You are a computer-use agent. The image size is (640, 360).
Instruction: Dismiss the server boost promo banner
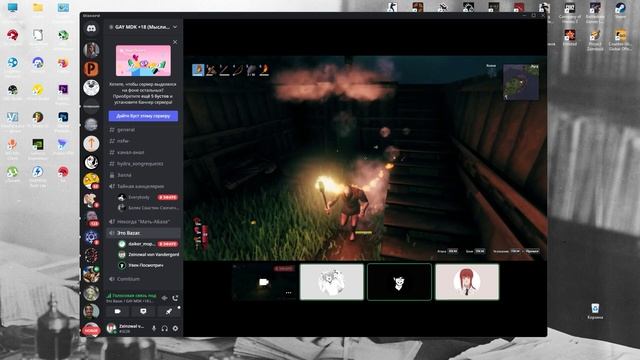[175, 42]
